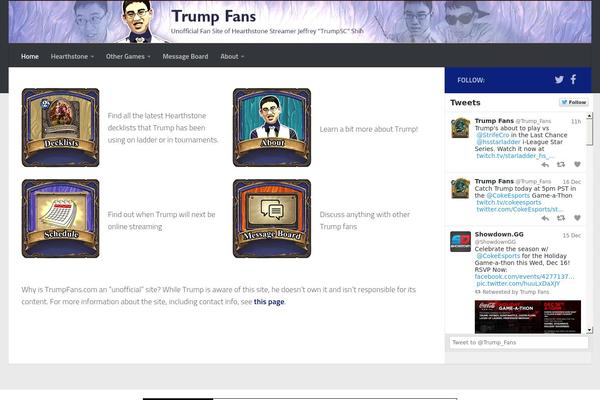
Task: Expand the About navigation menu
Action: tap(232, 56)
